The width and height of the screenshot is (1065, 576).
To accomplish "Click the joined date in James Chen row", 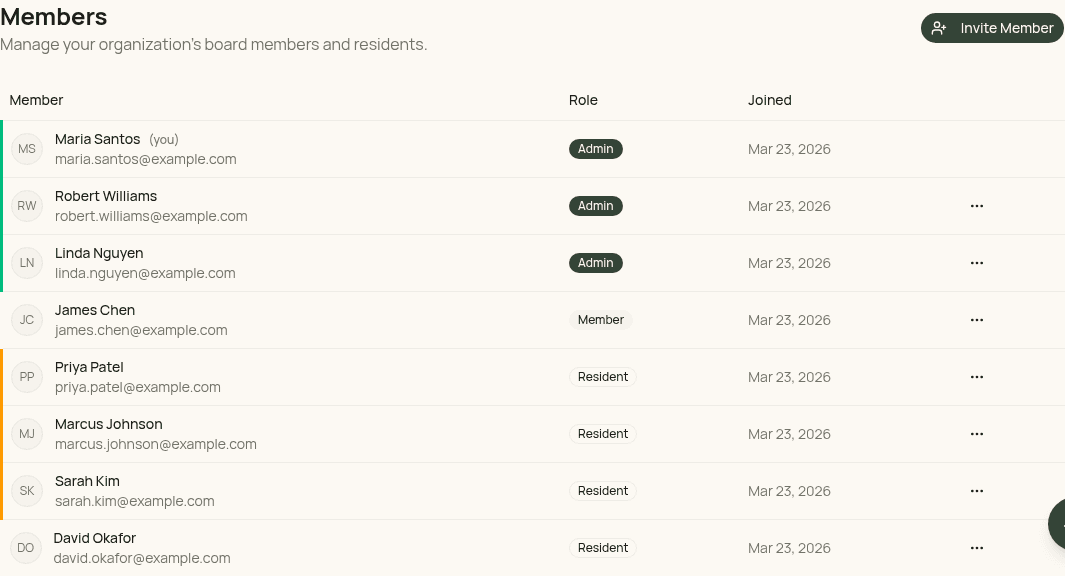I will (789, 321).
